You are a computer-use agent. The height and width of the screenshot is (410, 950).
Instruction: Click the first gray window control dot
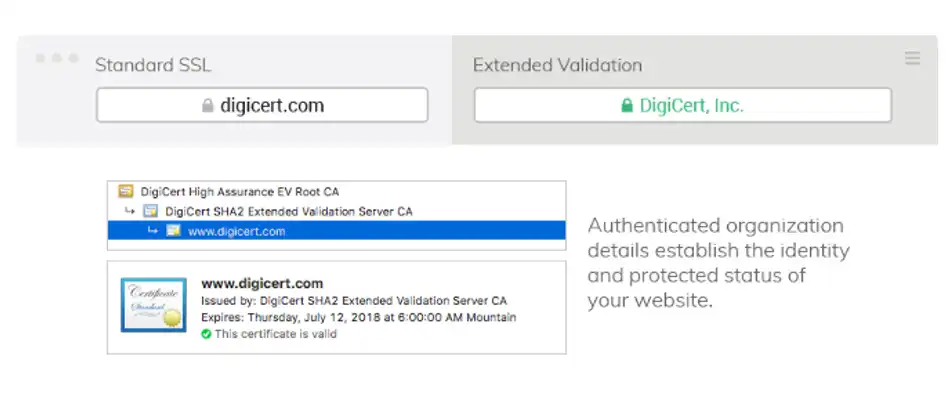pos(41,58)
